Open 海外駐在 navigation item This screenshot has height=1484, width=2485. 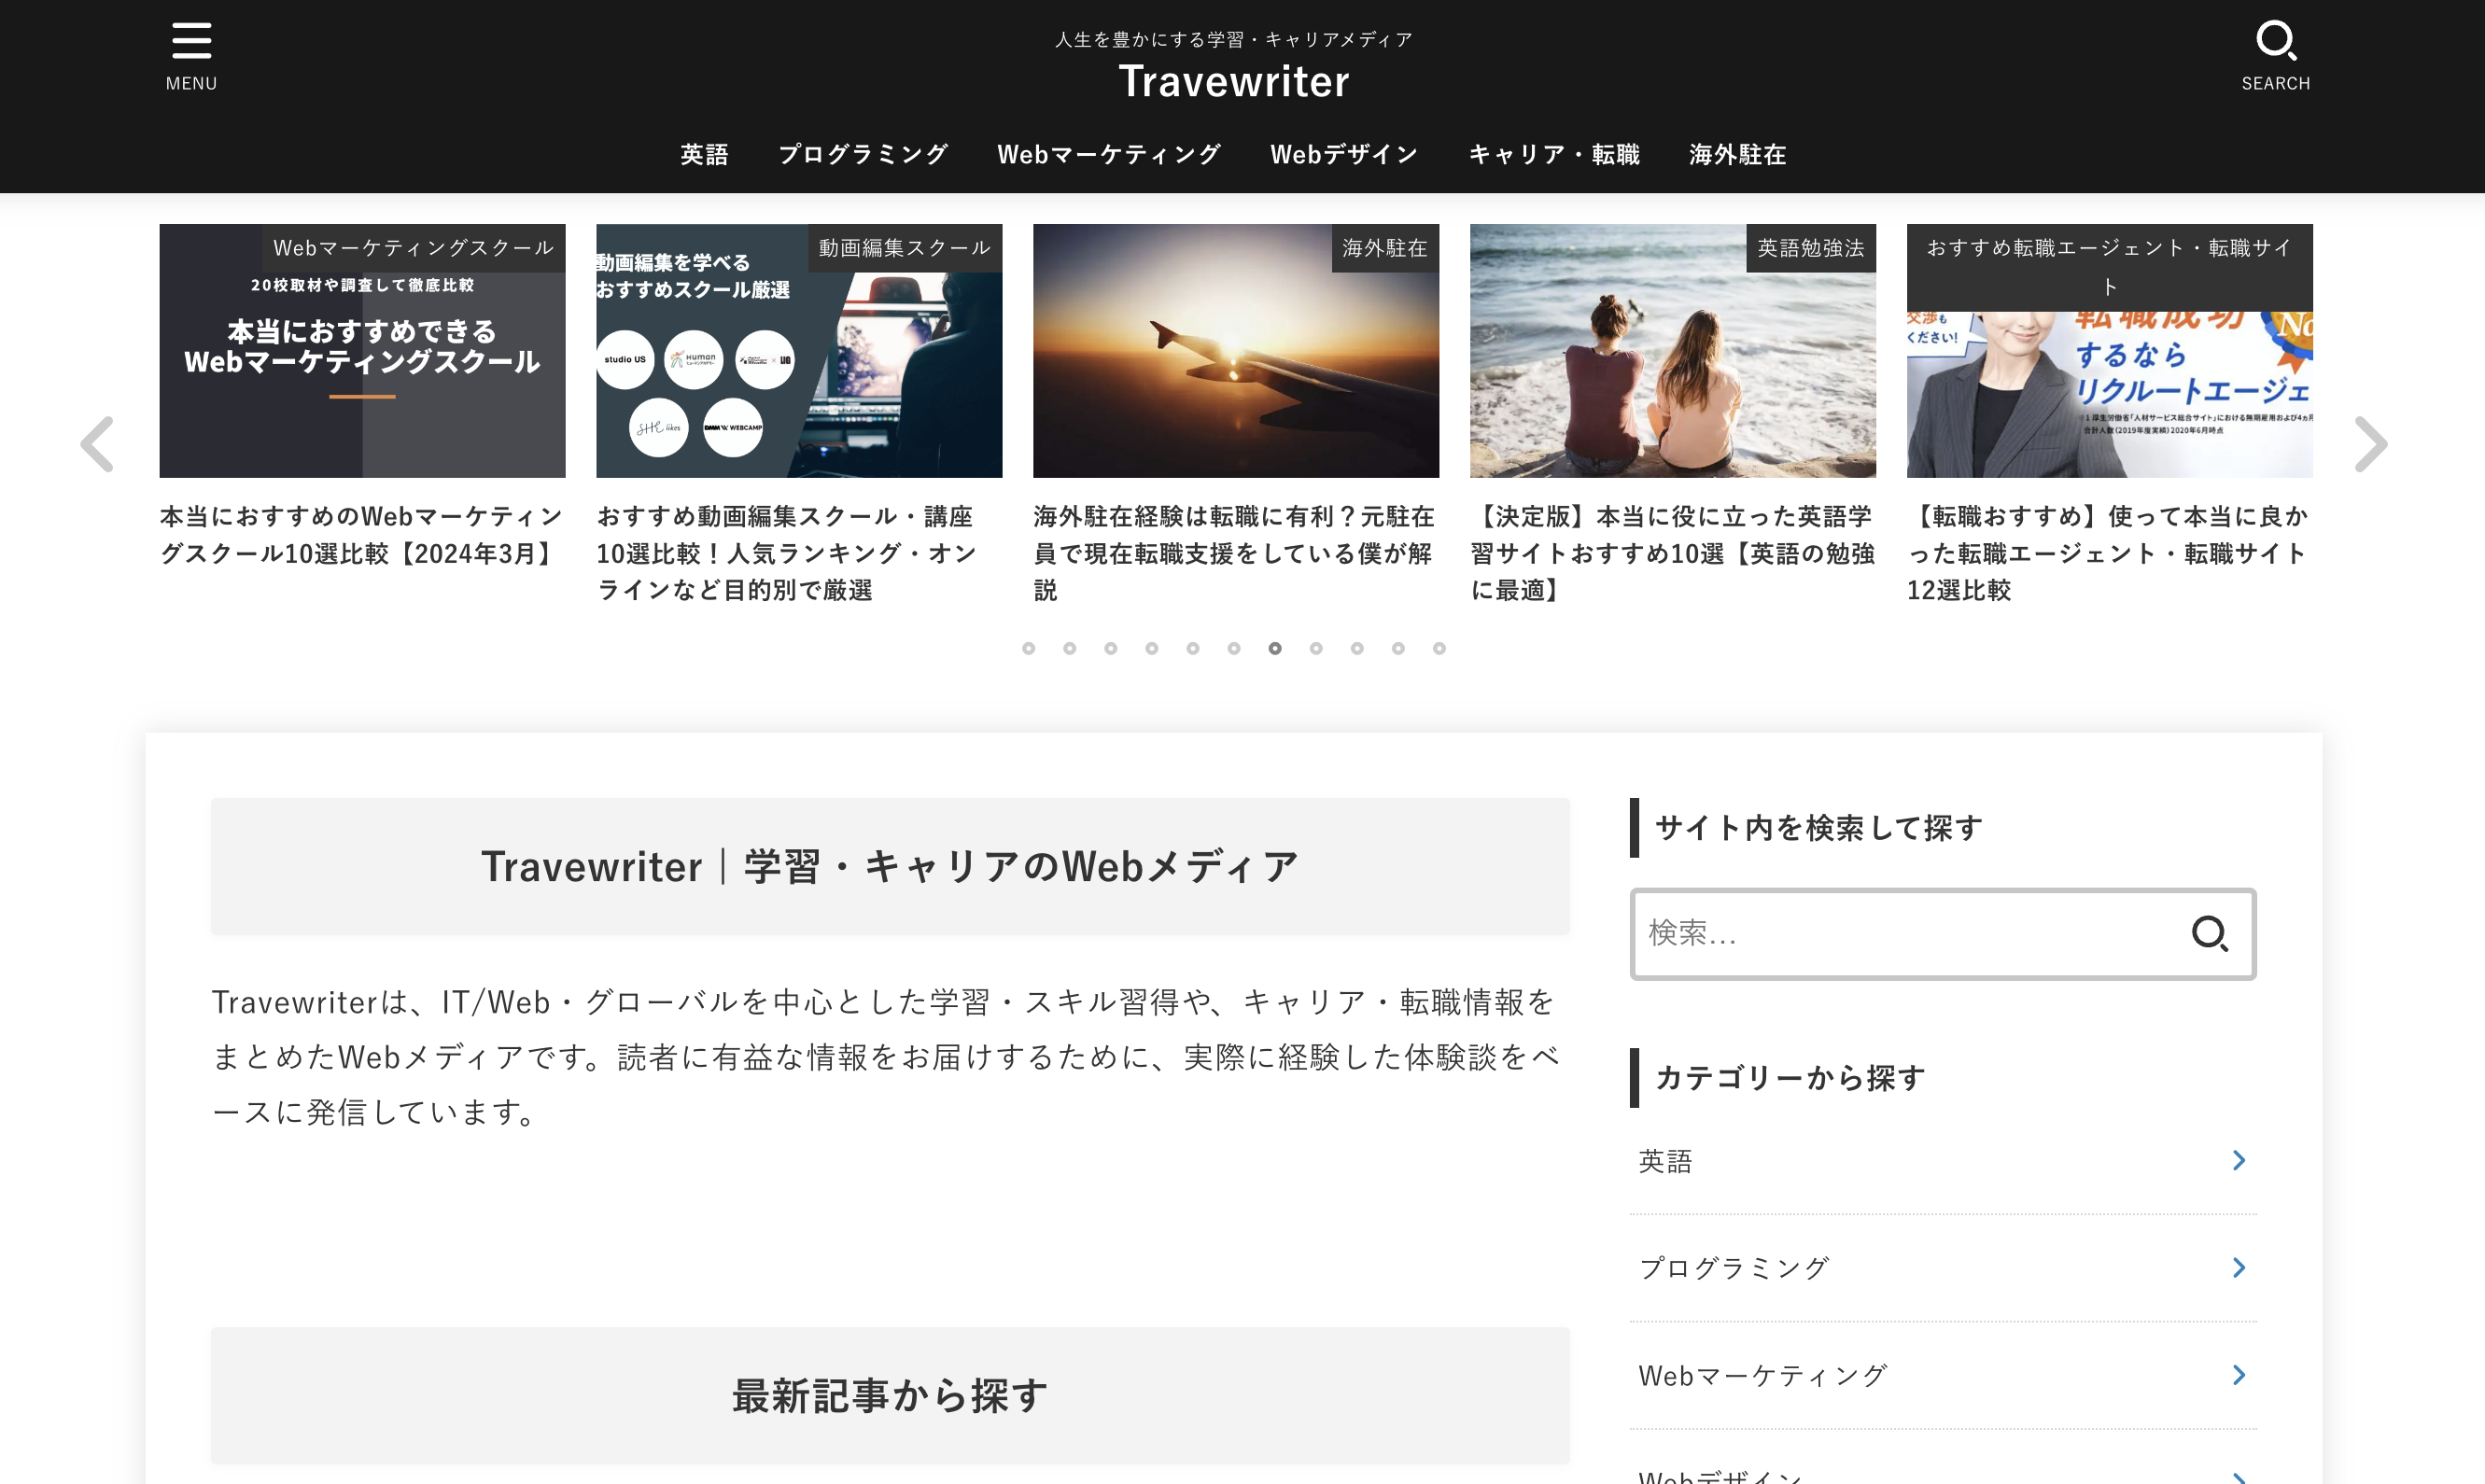point(1737,155)
